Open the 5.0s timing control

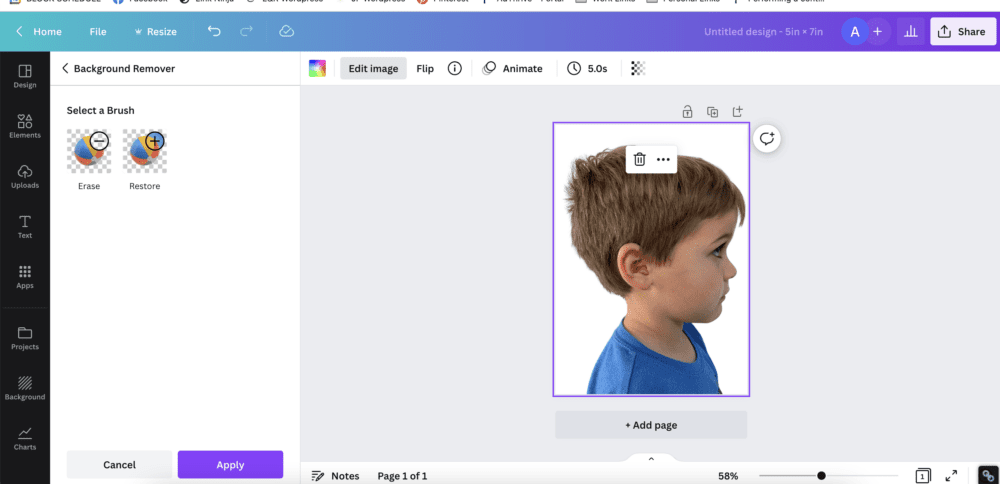click(587, 68)
